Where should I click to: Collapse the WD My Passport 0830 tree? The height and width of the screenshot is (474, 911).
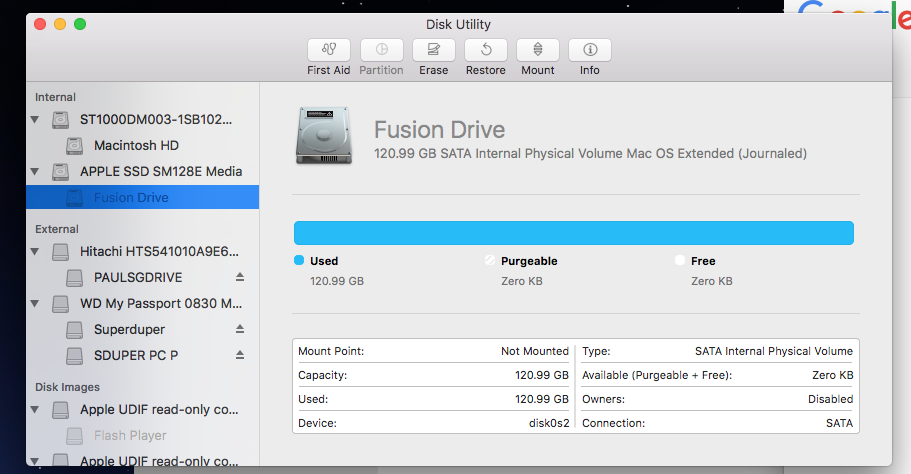pos(35,304)
